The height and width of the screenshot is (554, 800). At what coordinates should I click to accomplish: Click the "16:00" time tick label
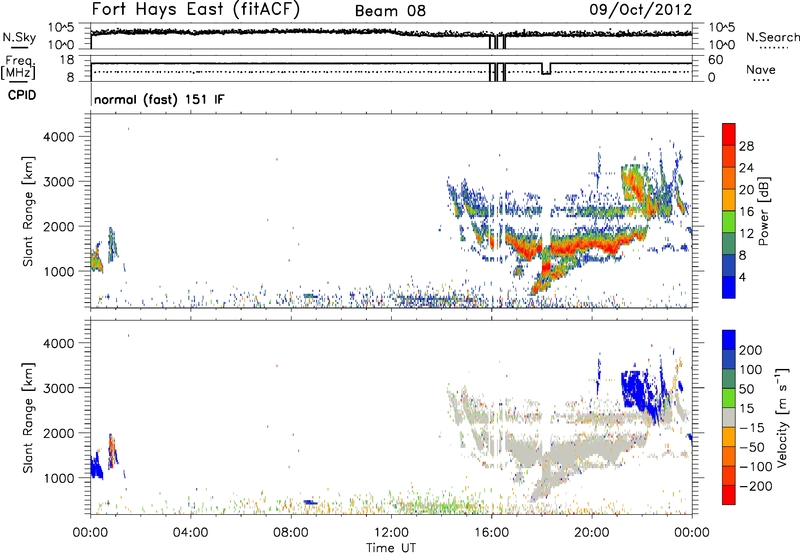point(491,532)
